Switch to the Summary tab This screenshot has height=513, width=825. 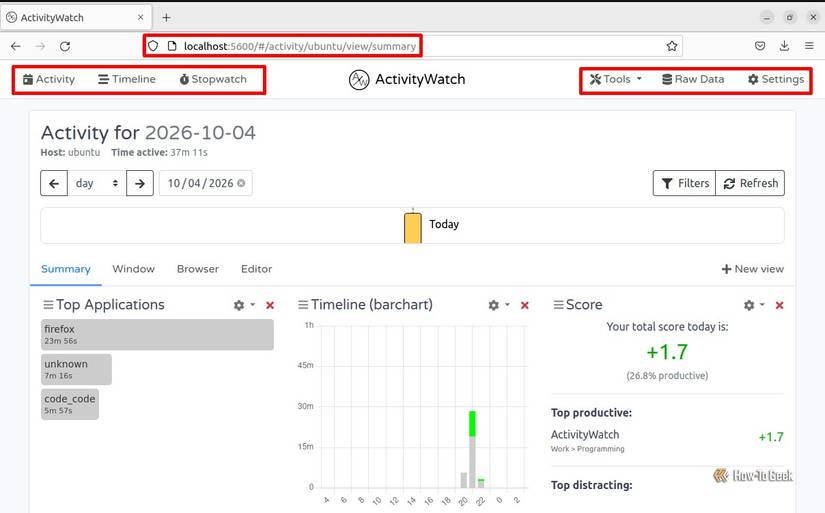[x=66, y=269]
